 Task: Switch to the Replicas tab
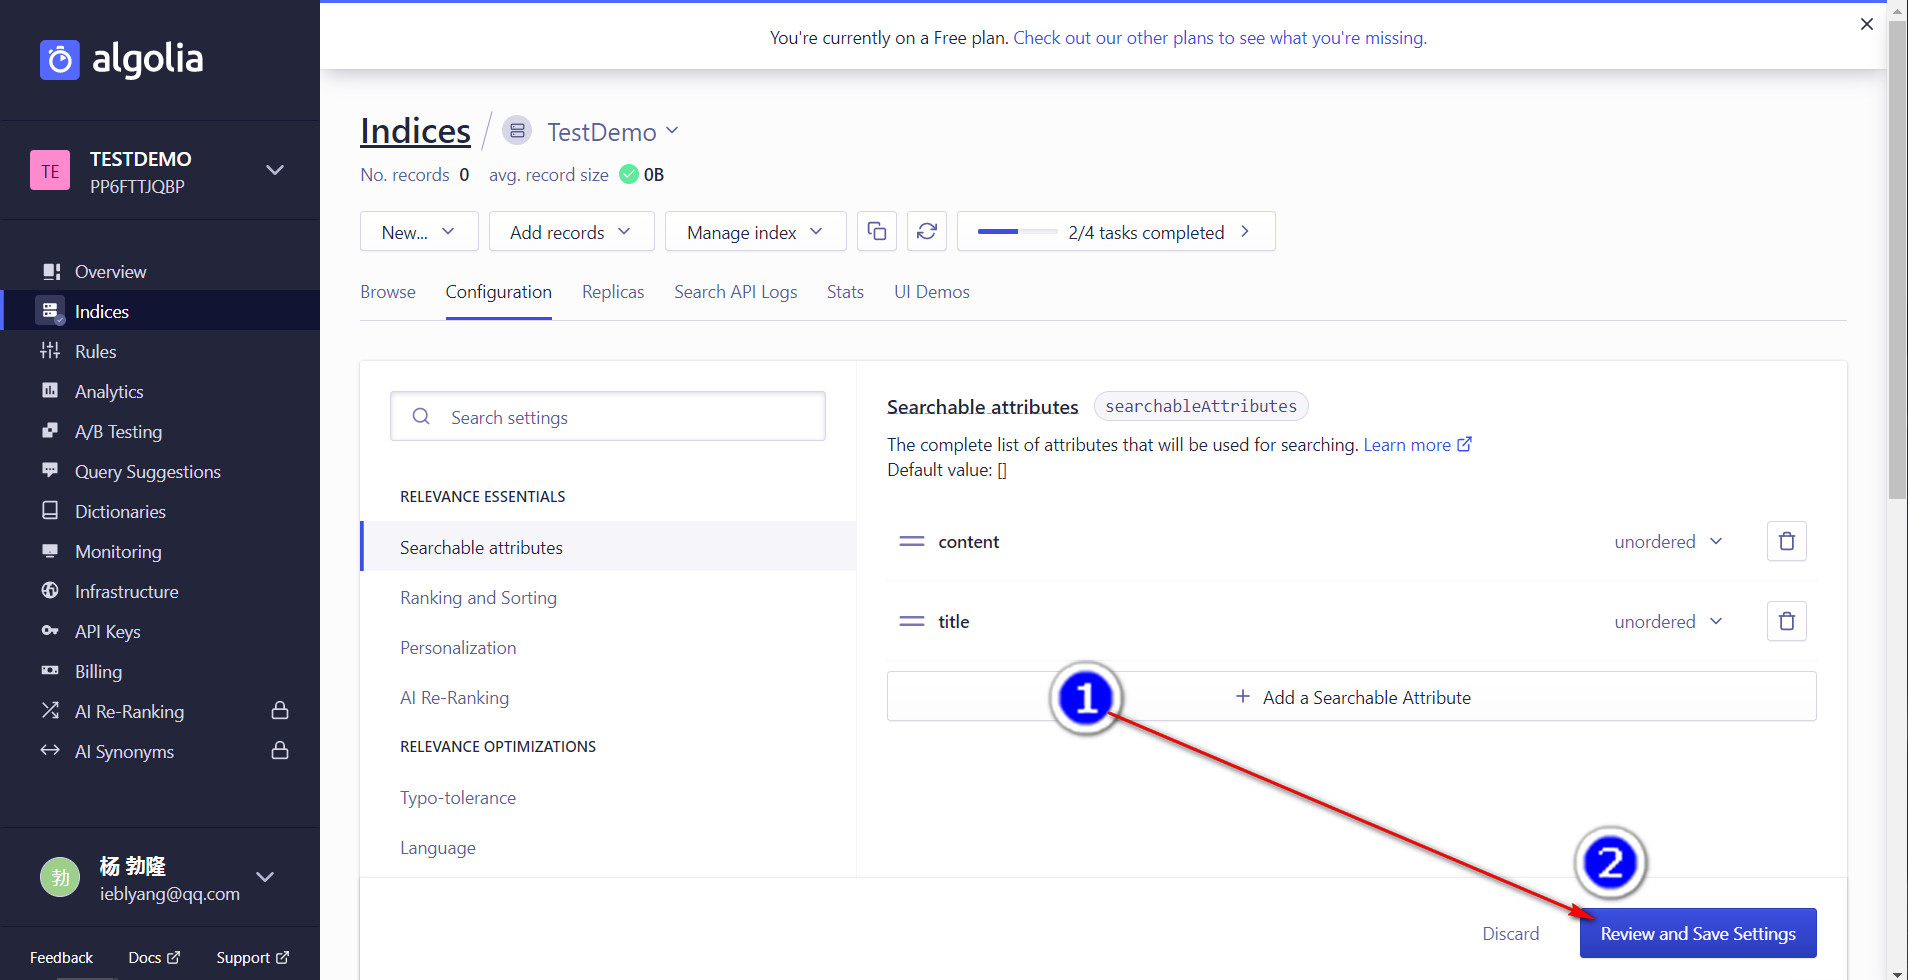pos(612,292)
